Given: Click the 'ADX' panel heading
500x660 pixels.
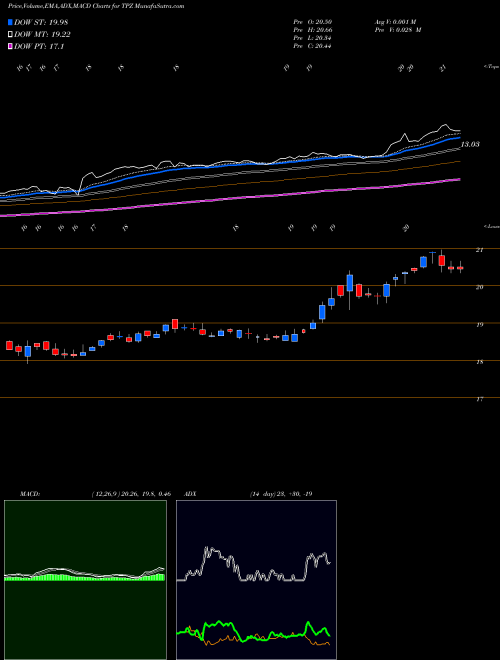Looking at the screenshot, I should [x=190, y=494].
